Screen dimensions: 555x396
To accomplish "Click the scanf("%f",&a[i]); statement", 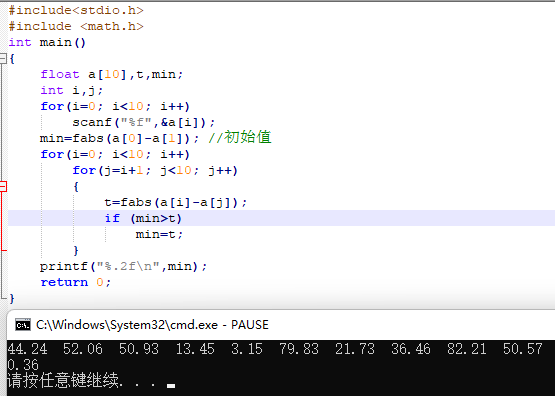I will [x=144, y=122].
